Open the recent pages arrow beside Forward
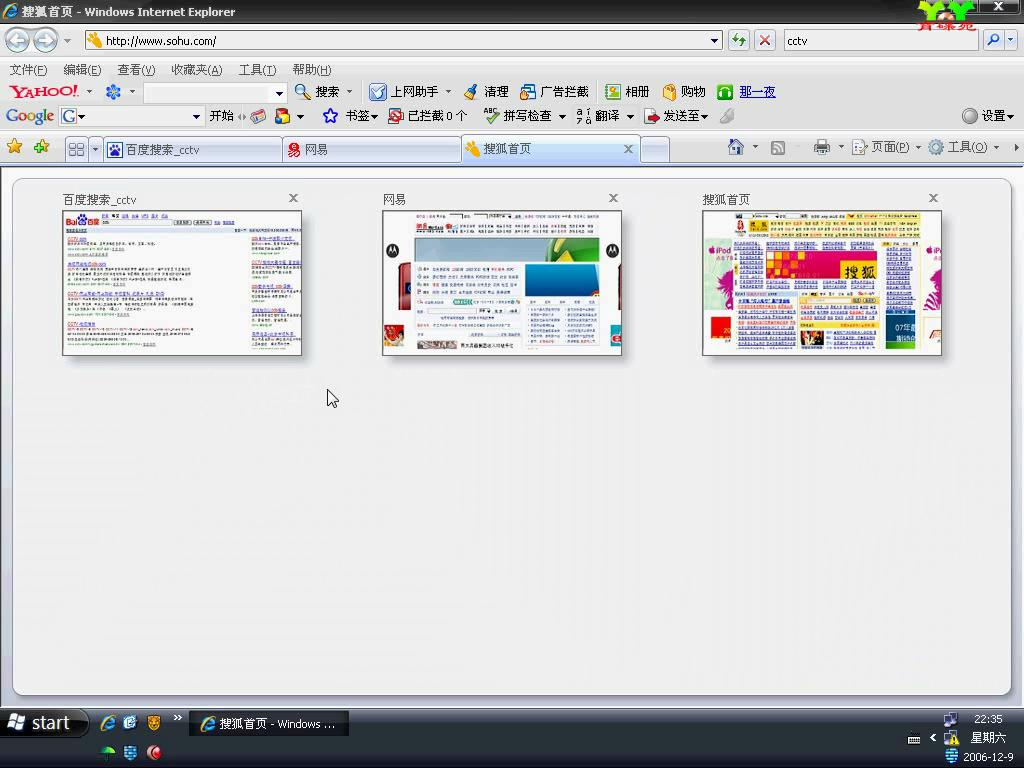This screenshot has width=1024, height=768. point(67,40)
